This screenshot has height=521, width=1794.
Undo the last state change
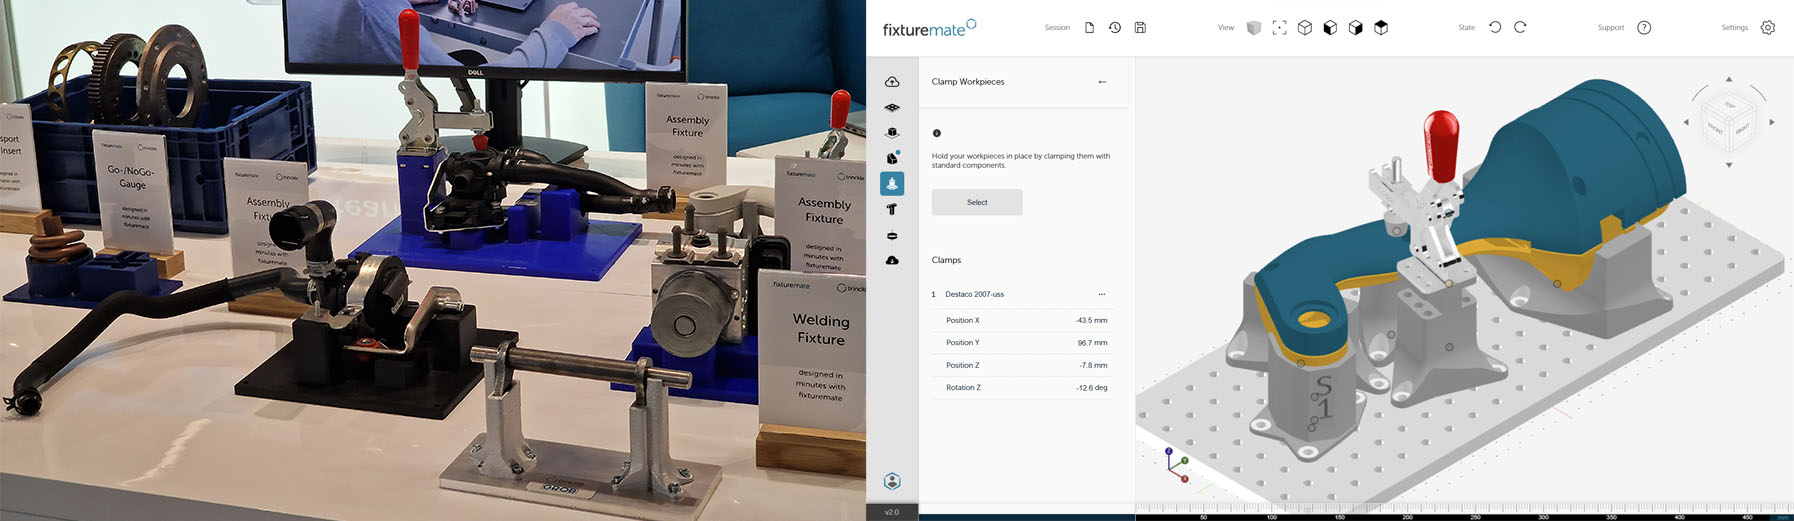click(1495, 28)
